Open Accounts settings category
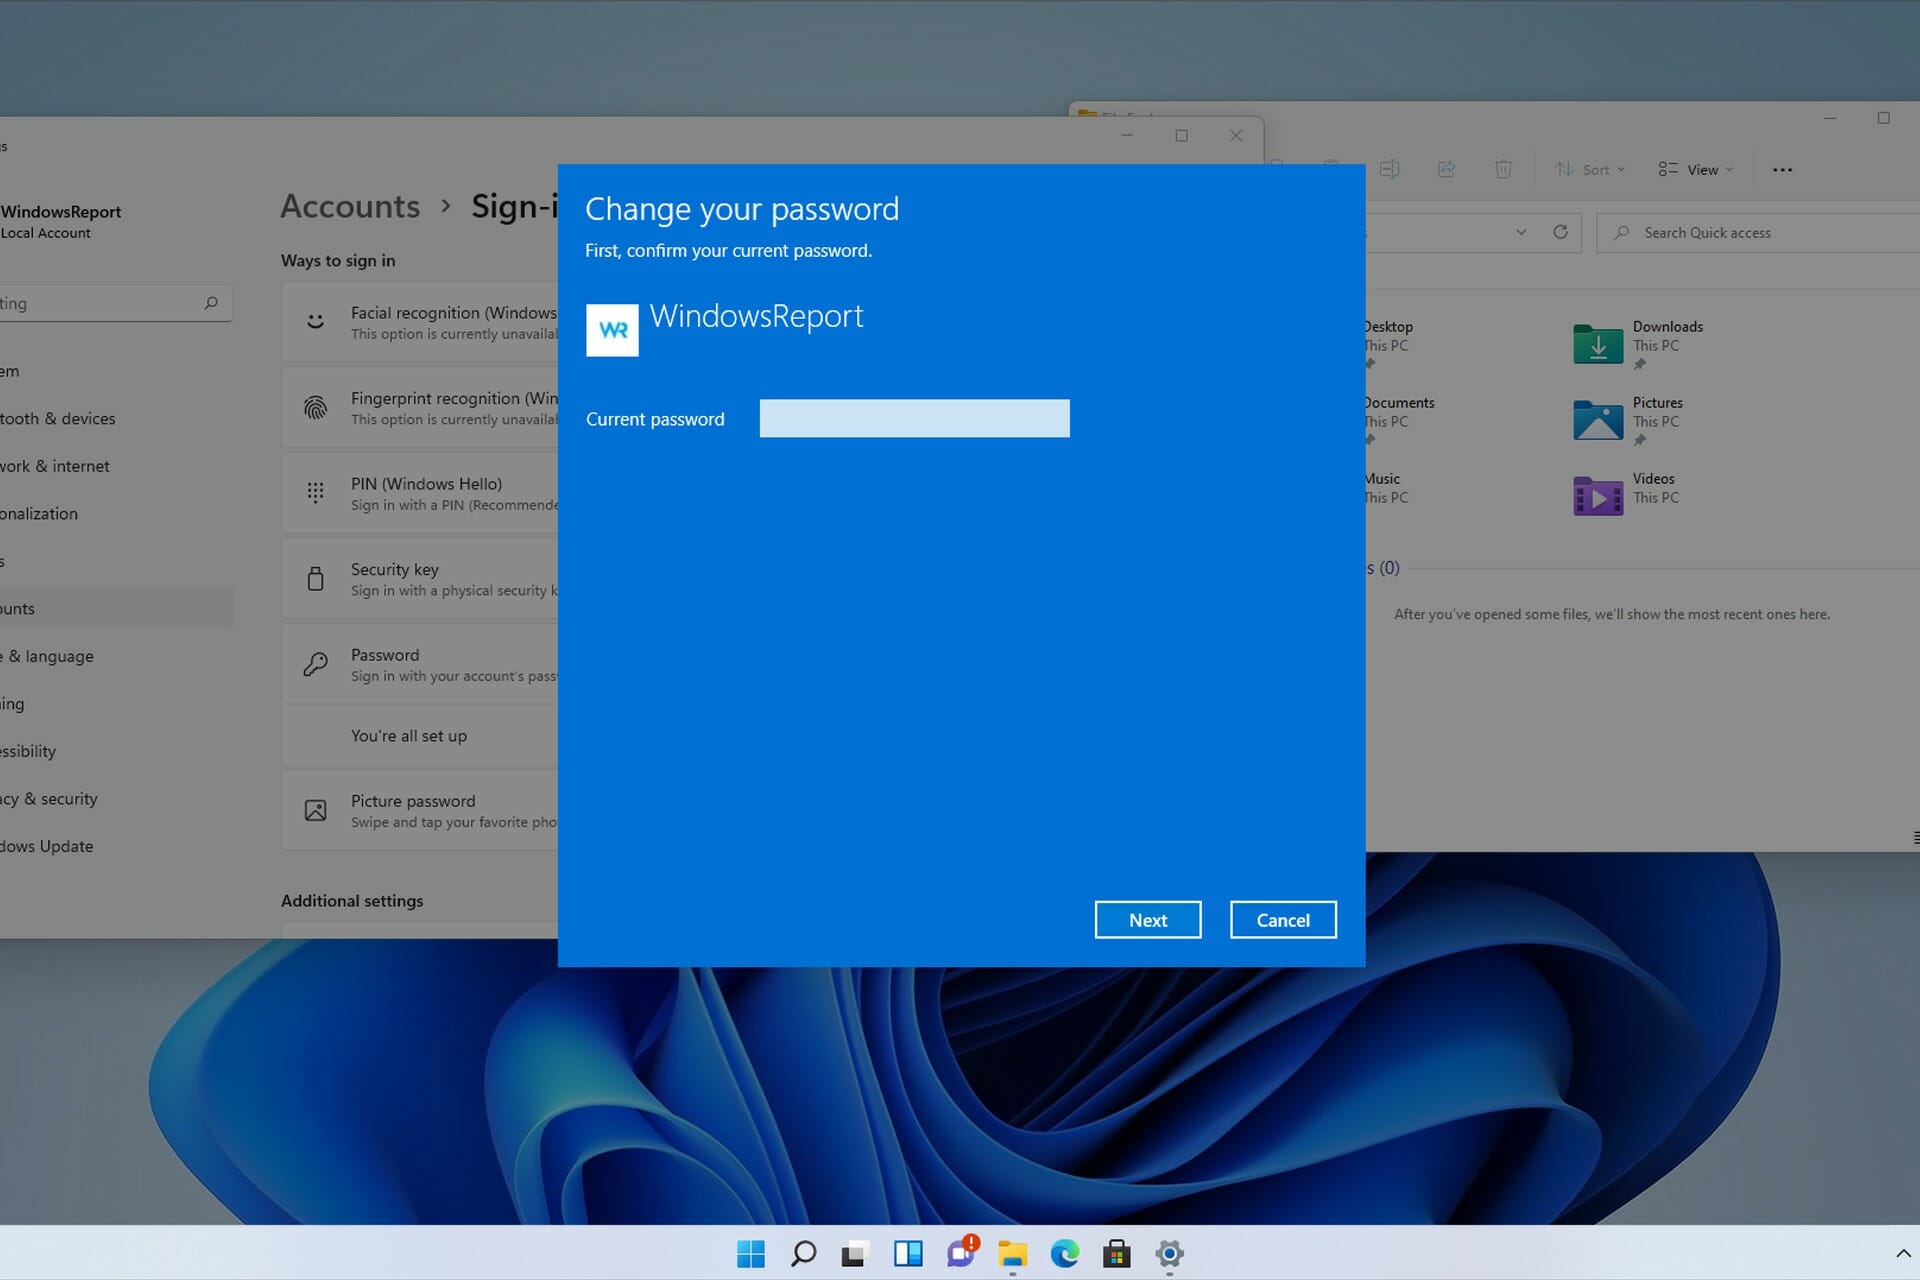 pyautogui.click(x=57, y=607)
